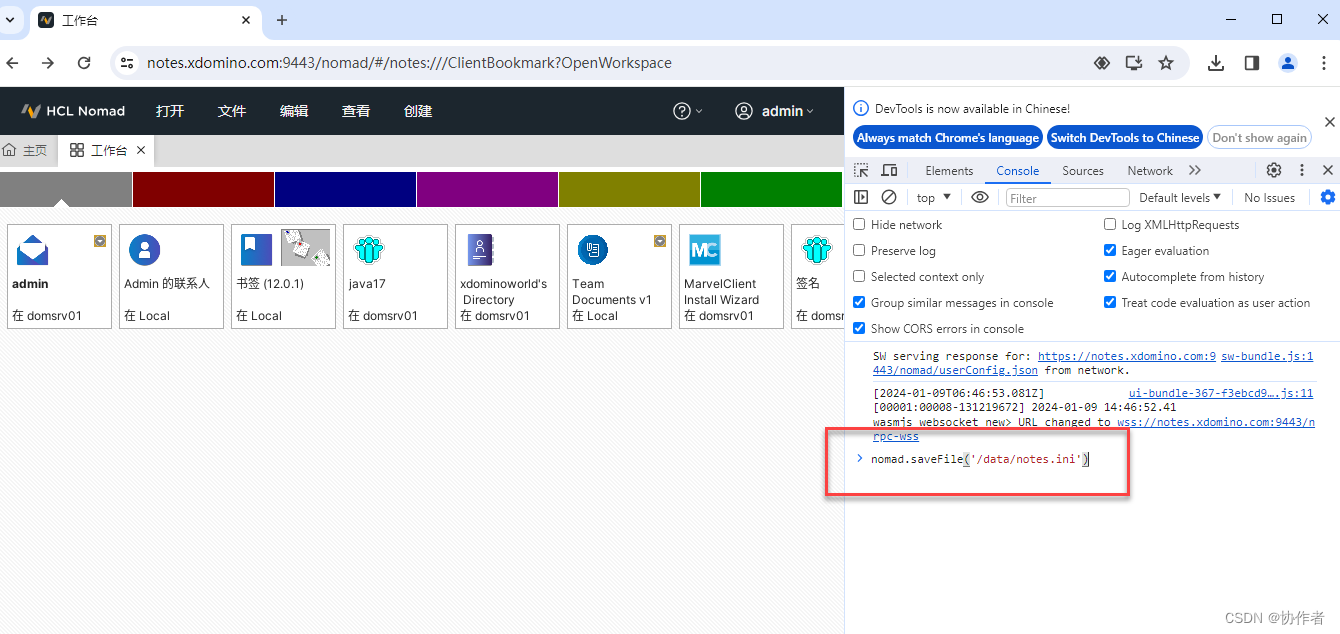Toggle device toolbar icon in DevTools

[889, 171]
